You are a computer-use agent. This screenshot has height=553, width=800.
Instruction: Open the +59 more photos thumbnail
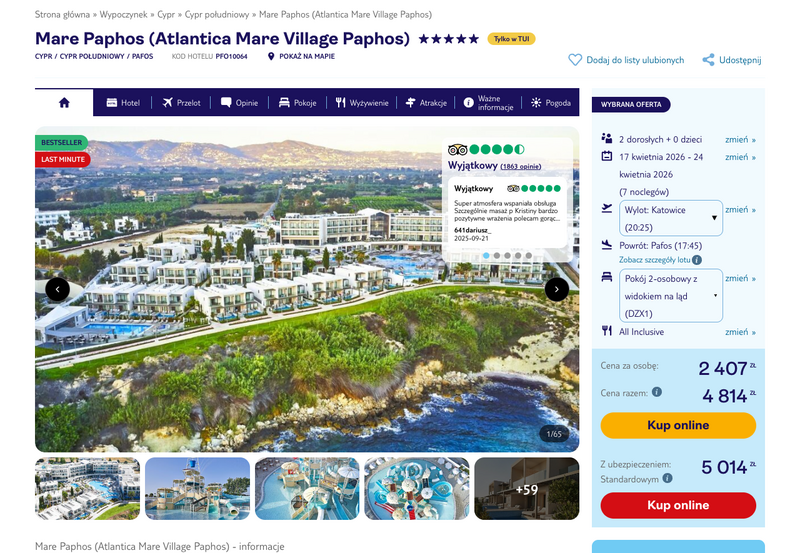(527, 489)
